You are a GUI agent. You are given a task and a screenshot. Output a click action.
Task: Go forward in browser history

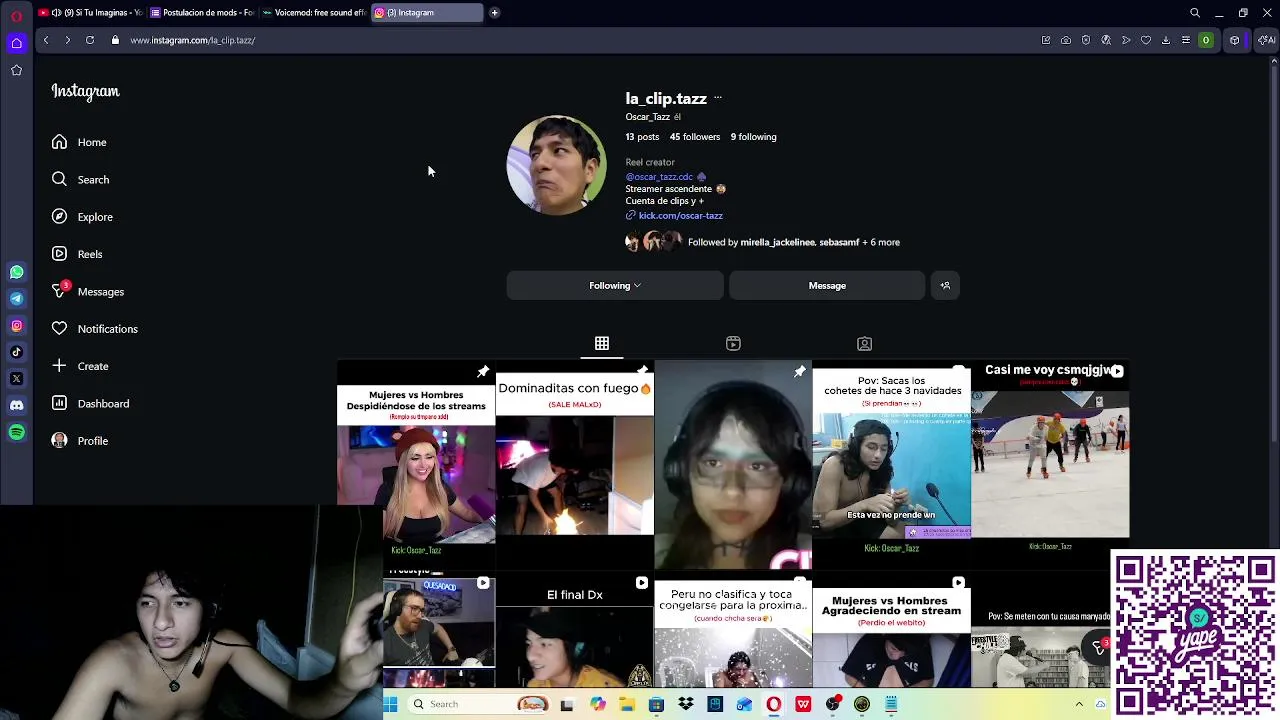coord(67,40)
